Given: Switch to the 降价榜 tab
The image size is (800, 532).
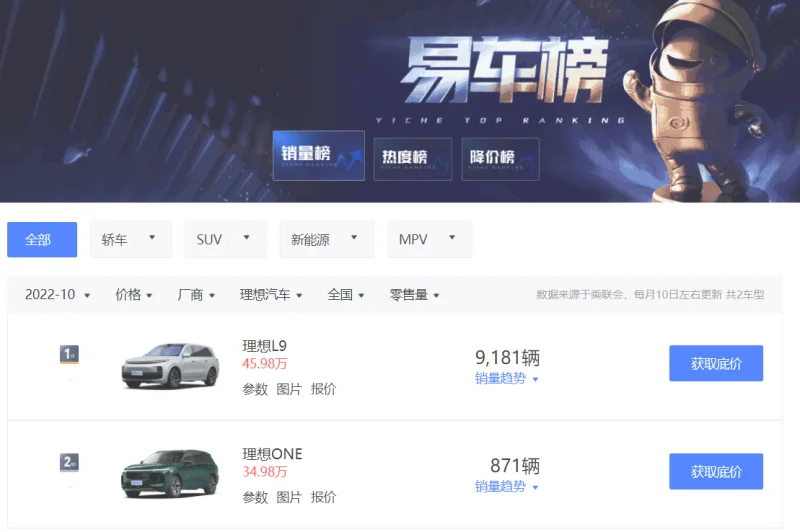Looking at the screenshot, I should coord(501,159).
